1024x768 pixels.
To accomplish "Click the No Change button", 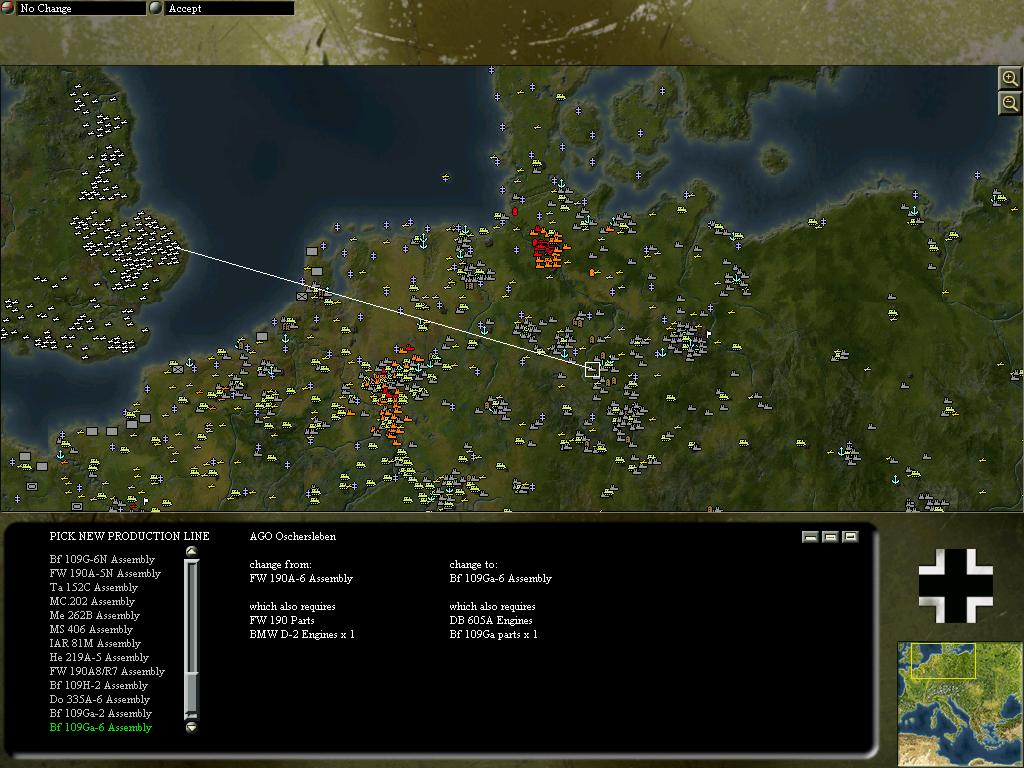I will (80, 8).
